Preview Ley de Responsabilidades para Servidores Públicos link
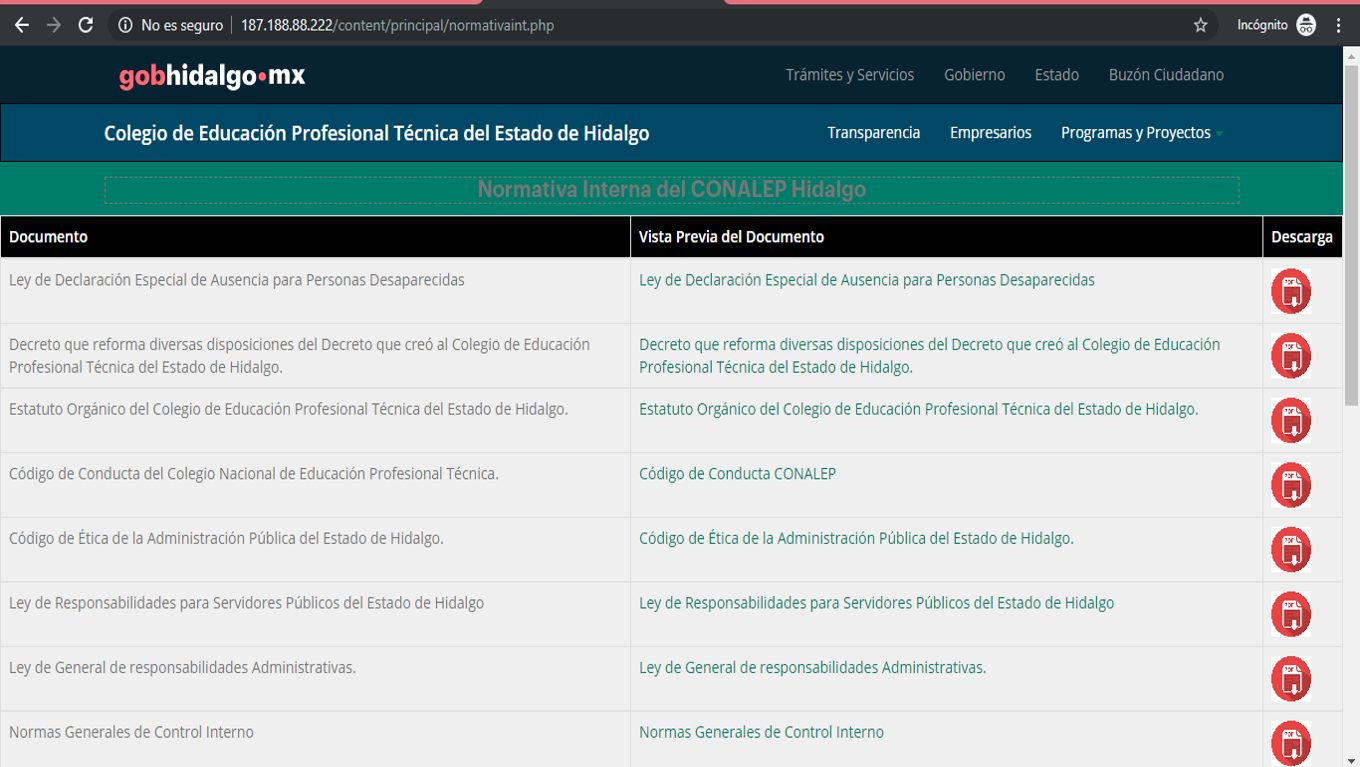1360x767 pixels. [877, 603]
